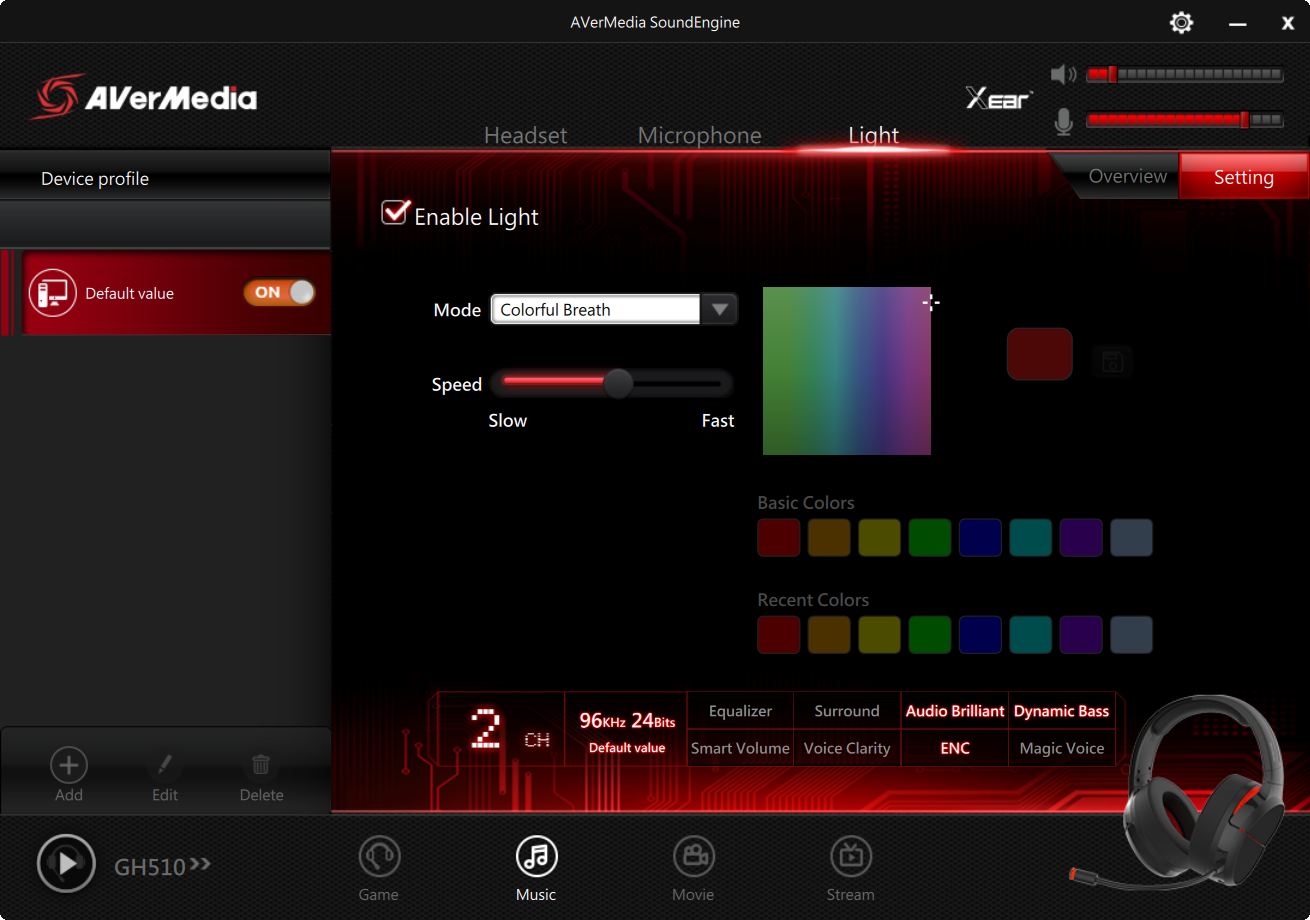The height and width of the screenshot is (920, 1310).
Task: Click the Equalizer status button
Action: coord(740,711)
